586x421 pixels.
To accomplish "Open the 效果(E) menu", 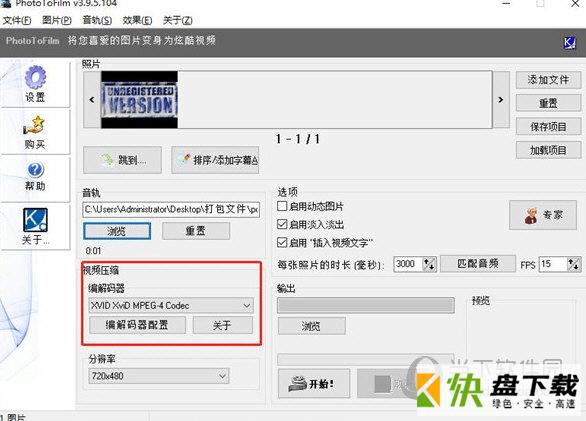I will [x=137, y=20].
